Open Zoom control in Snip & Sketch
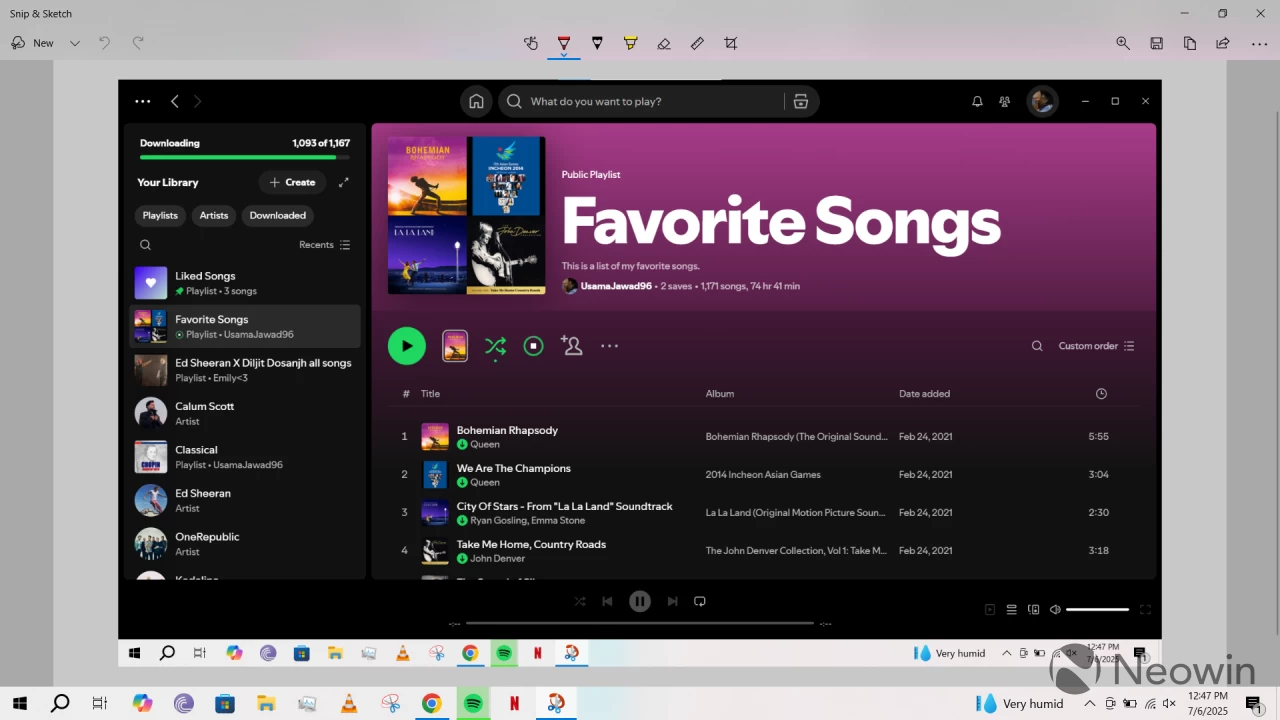The image size is (1280, 720). pos(1123,43)
